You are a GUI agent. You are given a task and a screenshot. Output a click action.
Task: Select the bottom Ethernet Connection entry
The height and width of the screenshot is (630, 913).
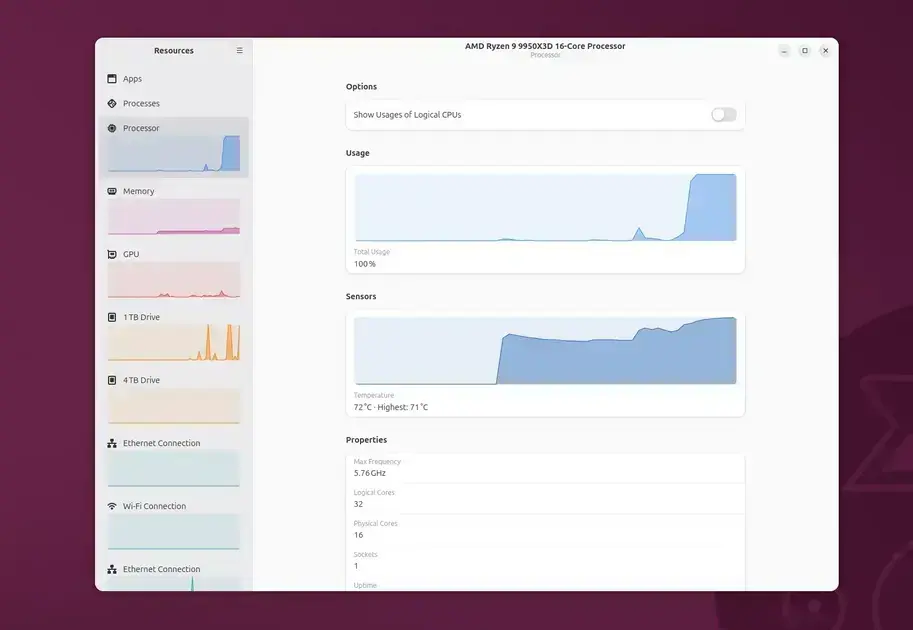tap(174, 577)
